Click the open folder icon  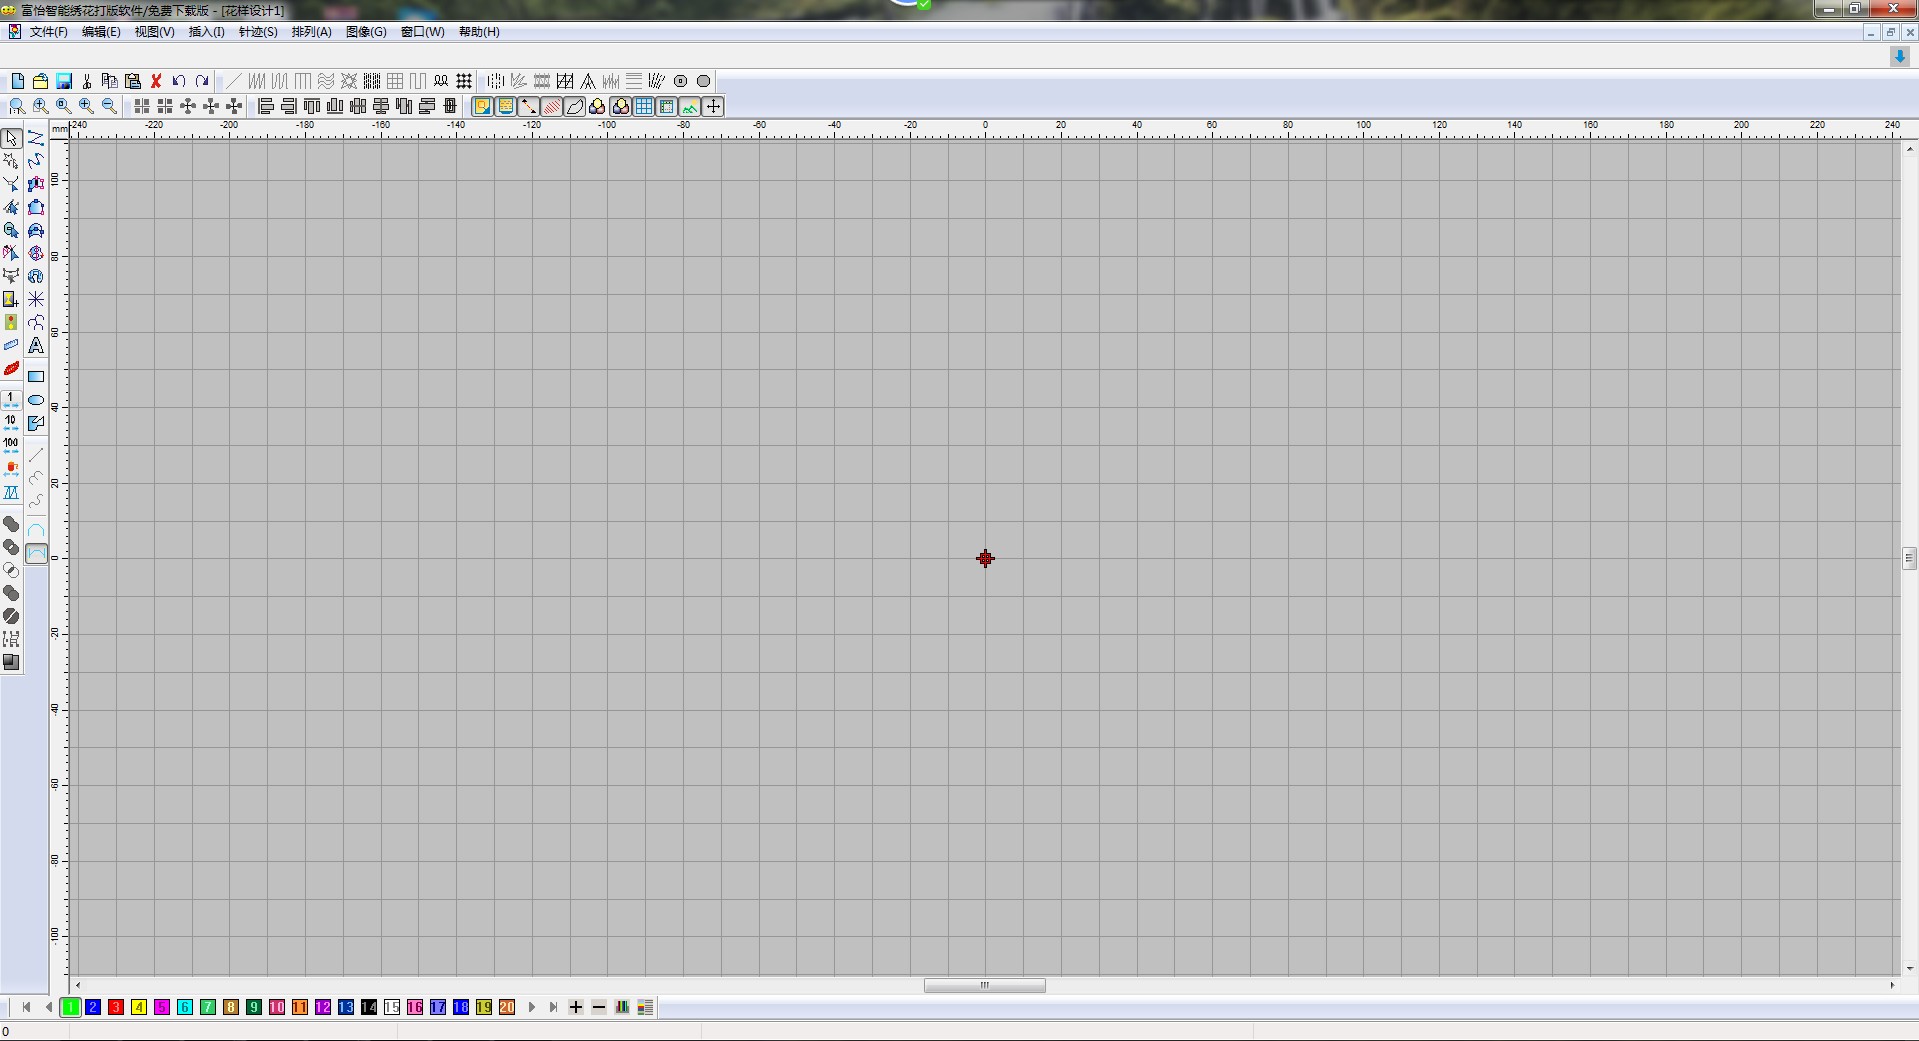pyautogui.click(x=41, y=81)
